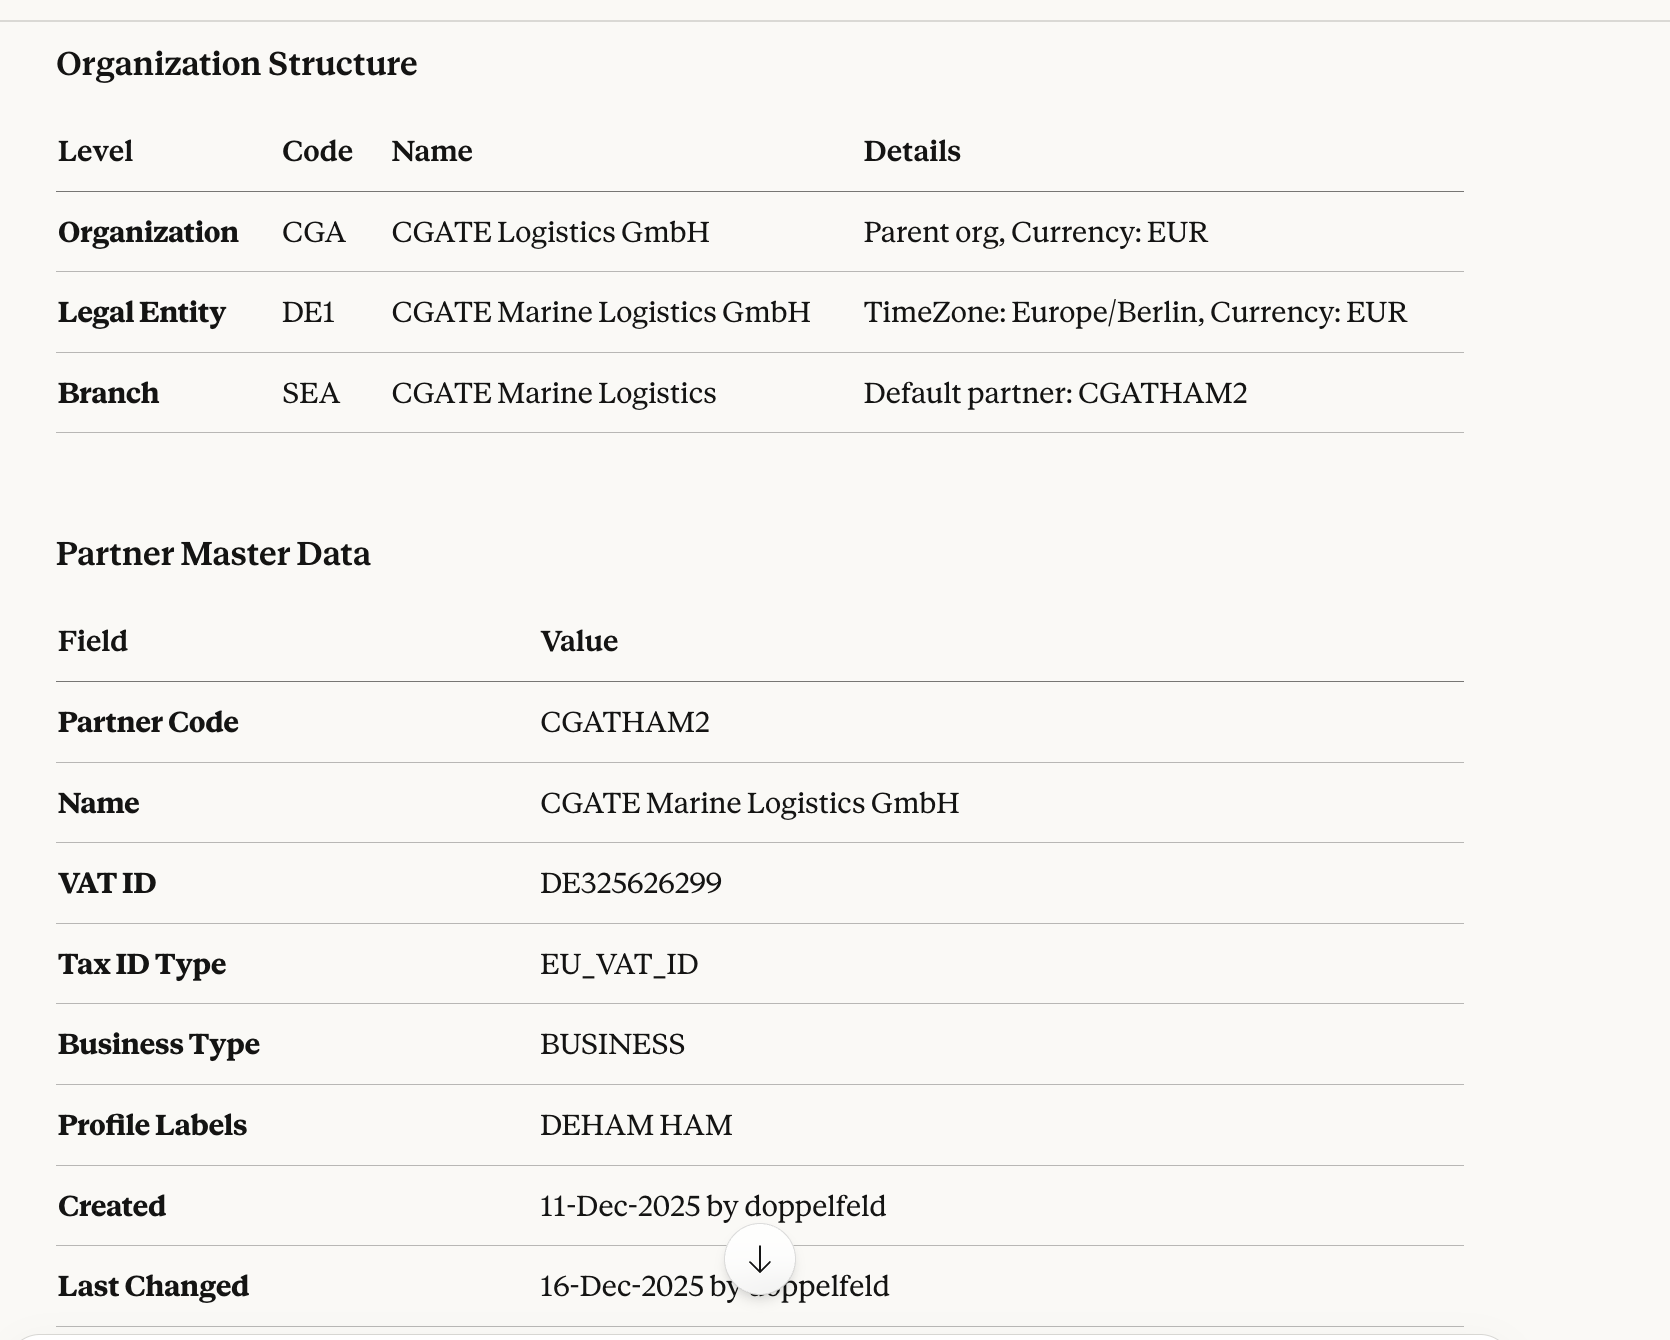Screen dimensions: 1670x1340
Task: Select the Parent org, Currency: EUR cell
Action: [1035, 232]
